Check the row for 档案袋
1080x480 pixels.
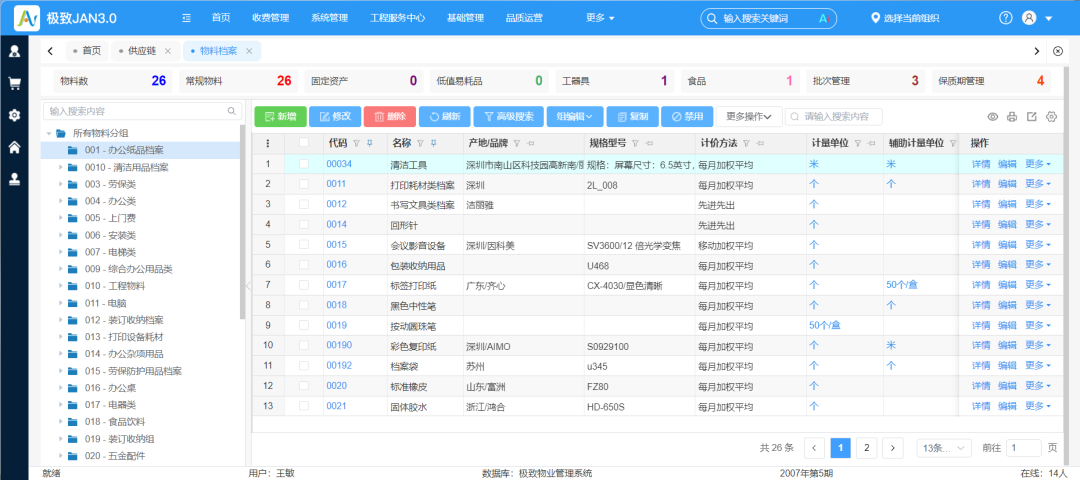[304, 365]
